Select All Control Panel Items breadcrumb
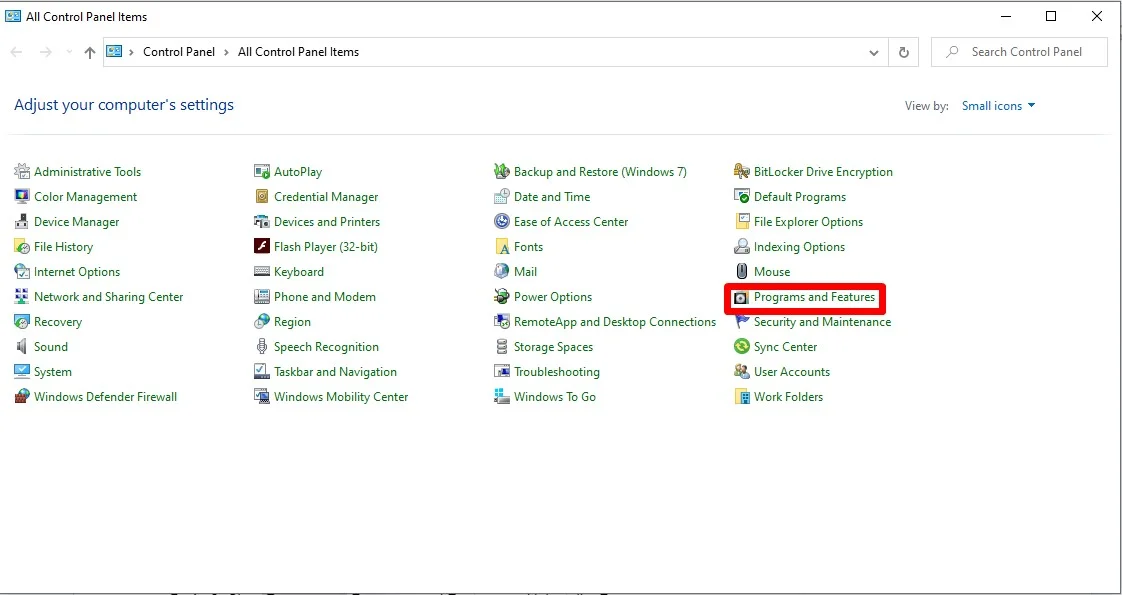 coord(298,52)
